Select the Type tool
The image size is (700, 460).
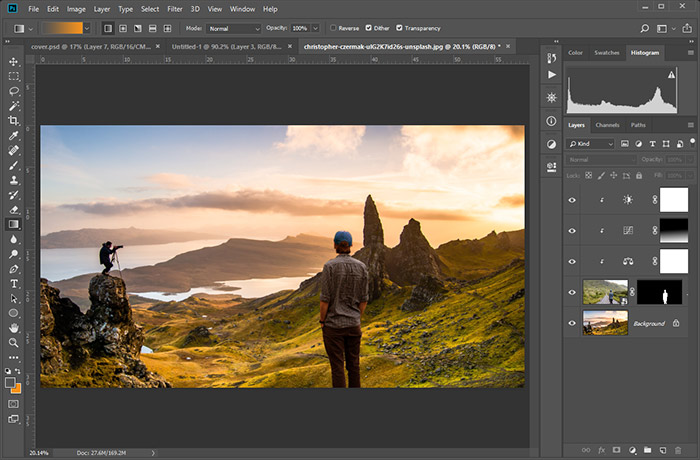coord(14,283)
